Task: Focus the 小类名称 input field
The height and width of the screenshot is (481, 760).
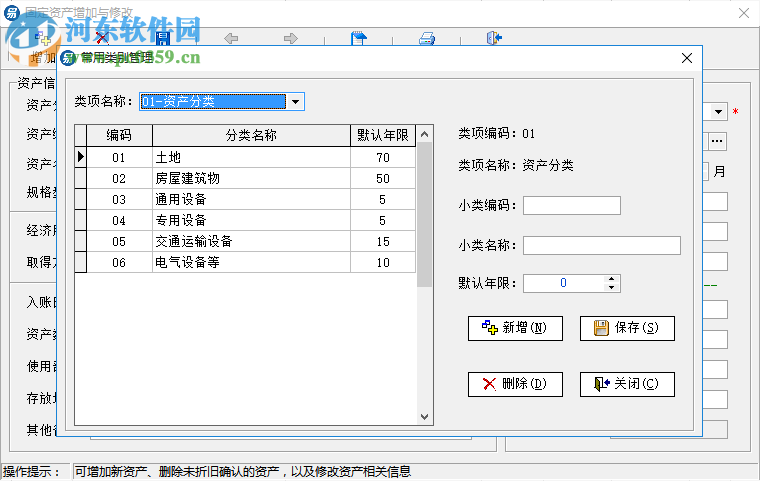Action: tap(602, 245)
